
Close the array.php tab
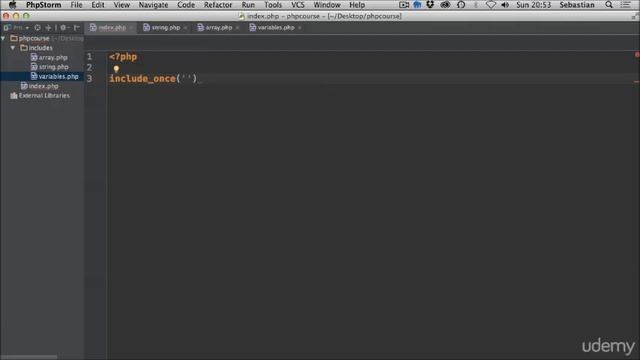(237, 28)
